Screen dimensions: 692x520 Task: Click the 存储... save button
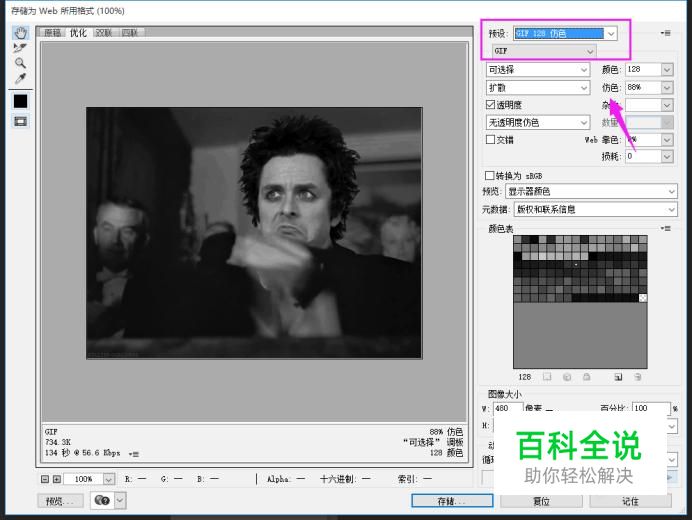coord(452,501)
